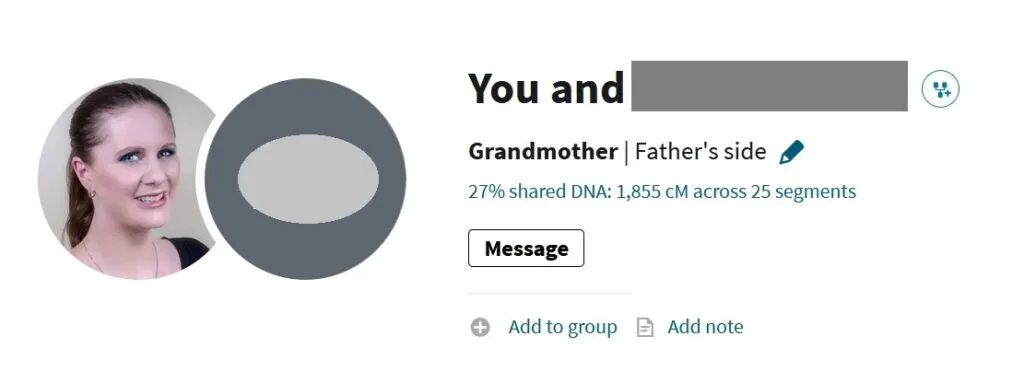Select the Grandmother relationship label

click(543, 152)
